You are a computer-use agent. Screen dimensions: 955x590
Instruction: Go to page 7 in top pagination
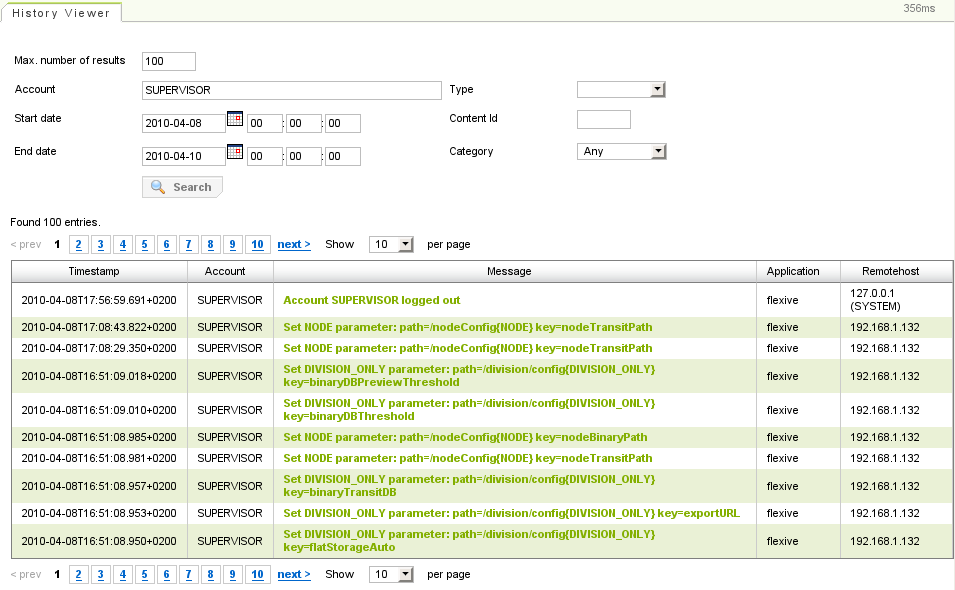(188, 244)
